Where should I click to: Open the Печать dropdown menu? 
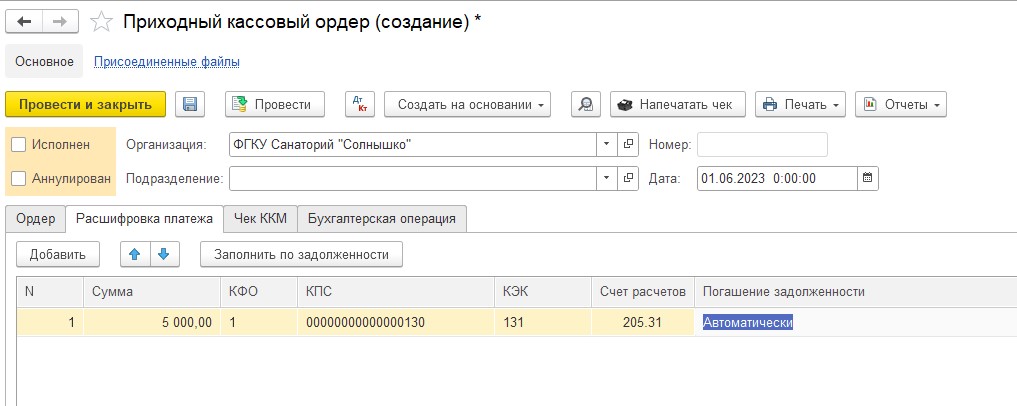(x=800, y=104)
